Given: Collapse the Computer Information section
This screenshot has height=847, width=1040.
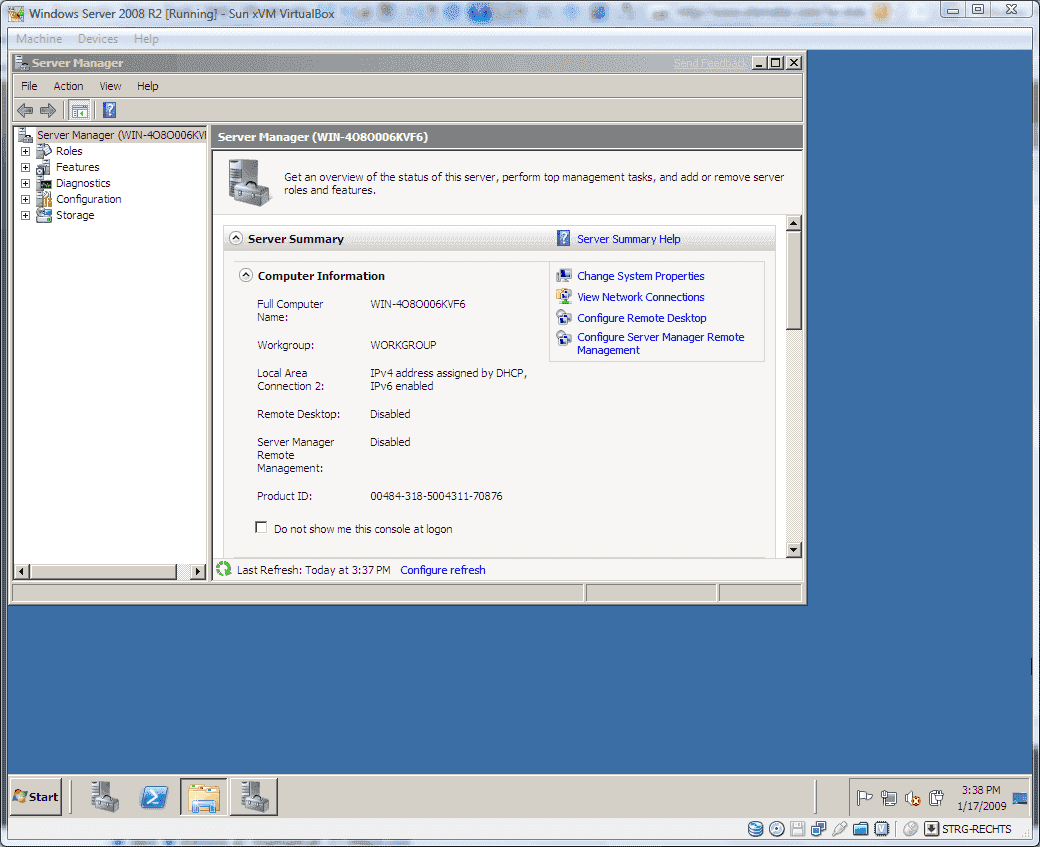Looking at the screenshot, I should pos(246,275).
